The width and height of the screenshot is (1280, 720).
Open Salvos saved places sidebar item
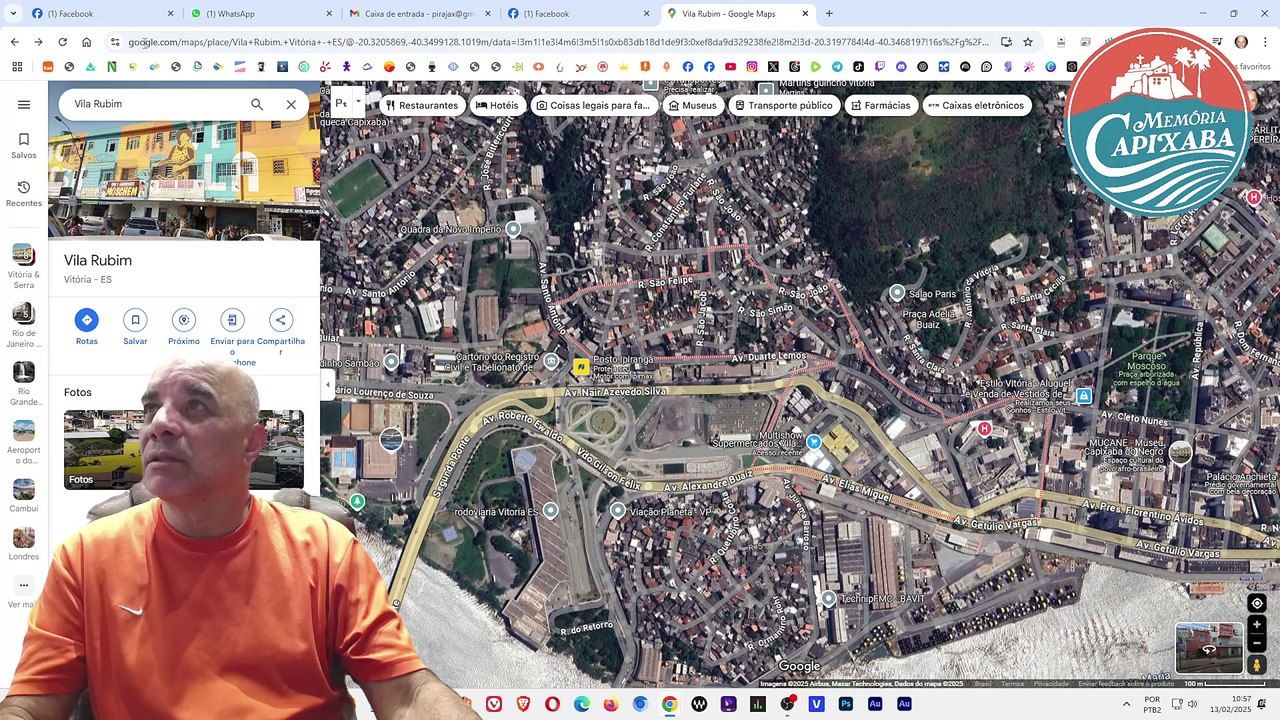click(24, 145)
